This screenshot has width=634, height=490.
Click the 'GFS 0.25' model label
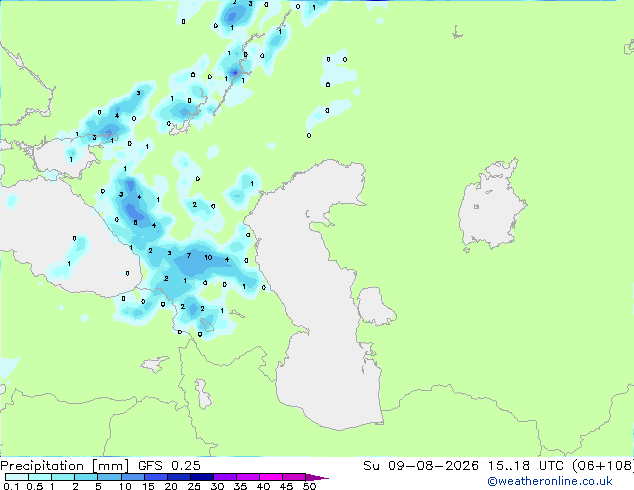(x=169, y=466)
